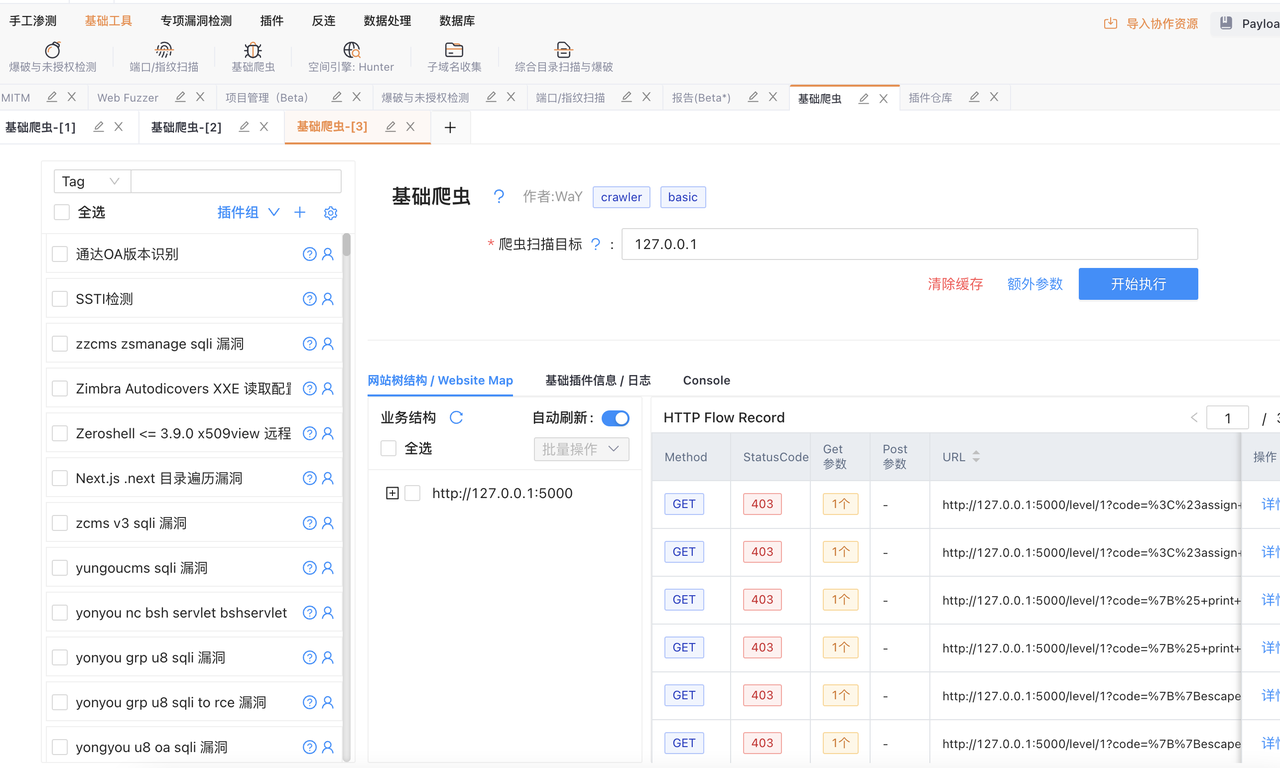
Task: Open the 数据处理 menu
Action: click(387, 21)
